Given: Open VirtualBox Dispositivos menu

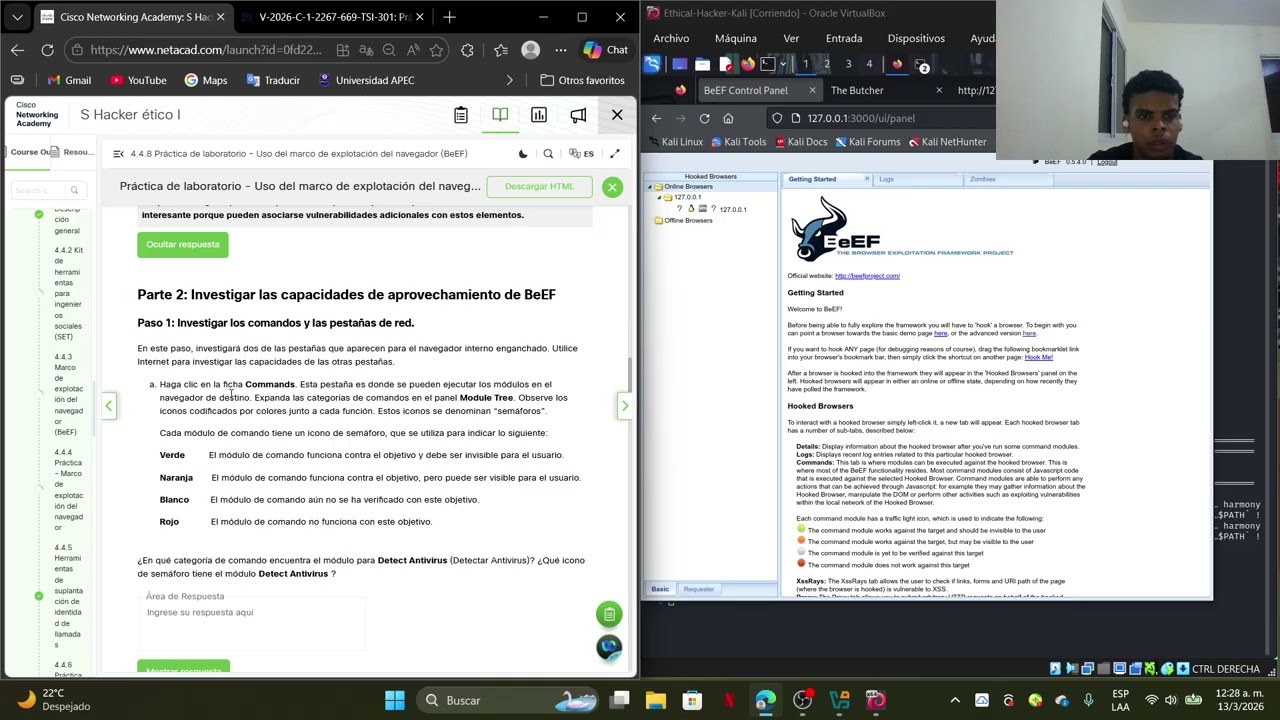Looking at the screenshot, I should 916,38.
